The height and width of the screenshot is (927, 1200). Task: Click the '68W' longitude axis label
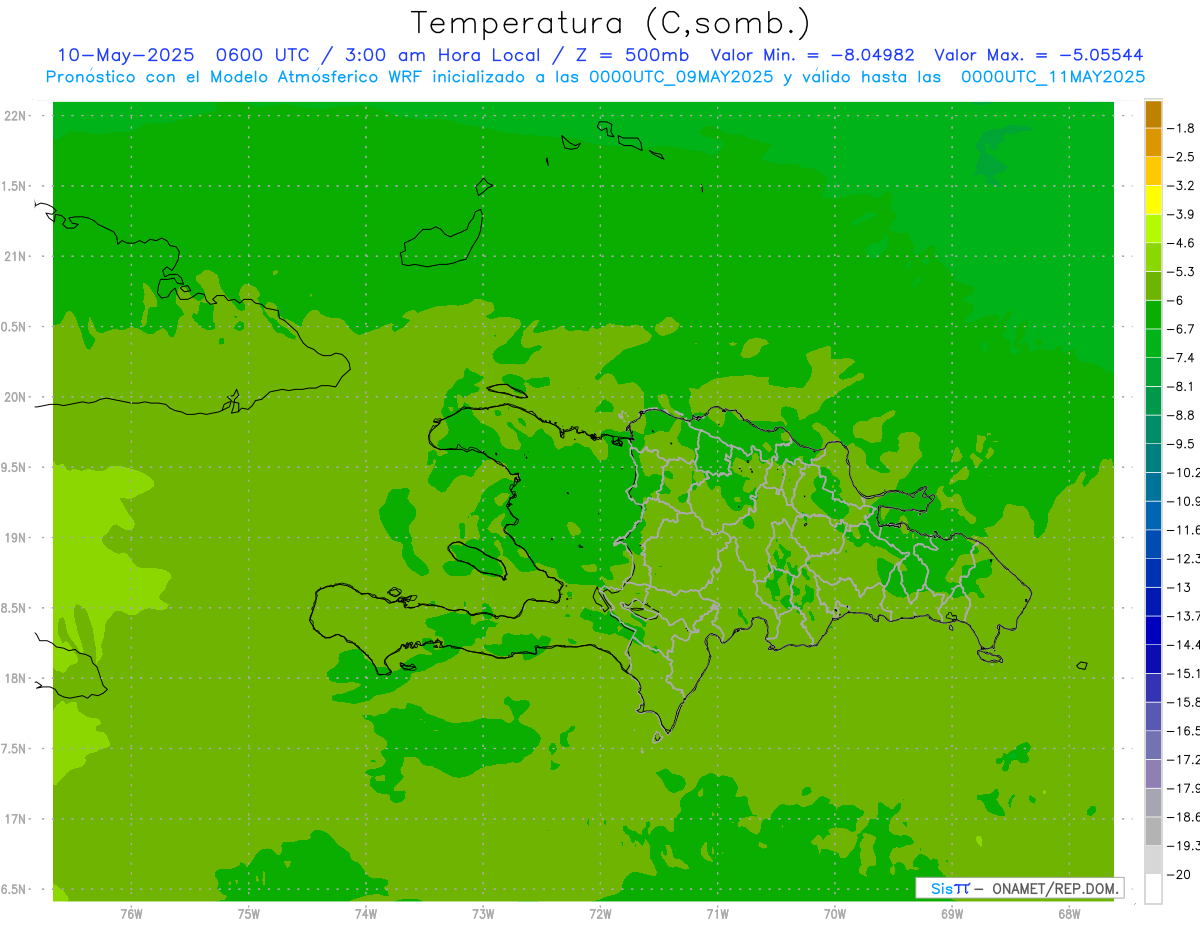pos(1069,913)
